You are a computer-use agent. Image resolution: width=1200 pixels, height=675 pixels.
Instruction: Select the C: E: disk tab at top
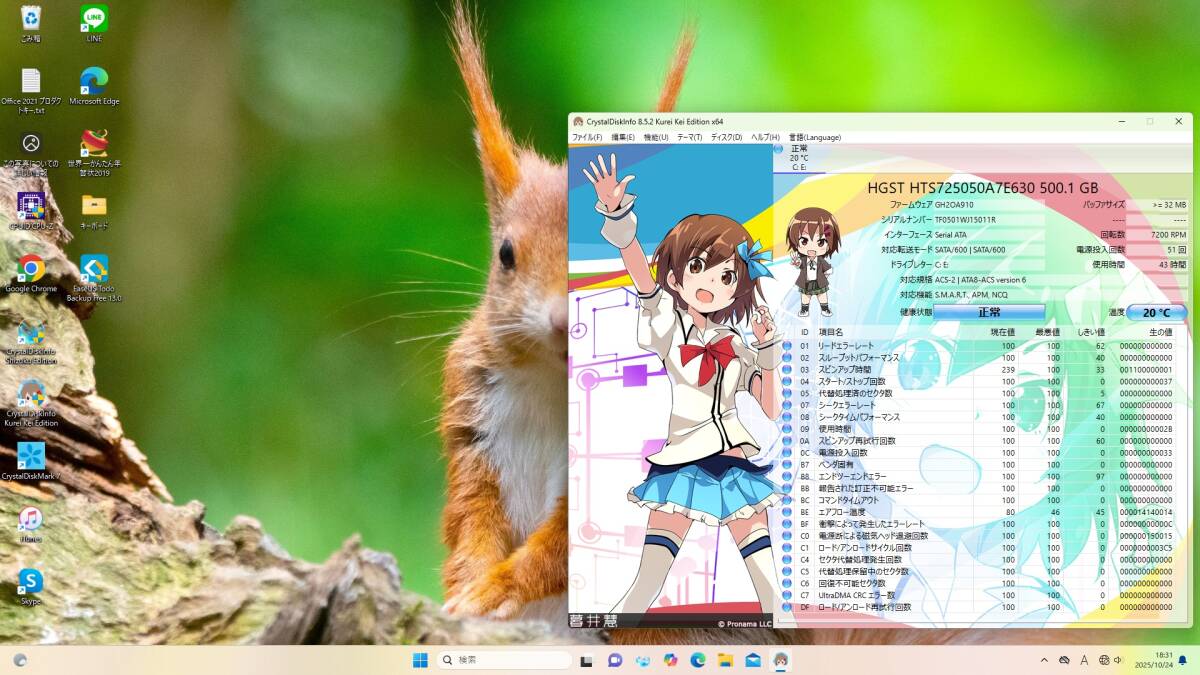[798, 158]
